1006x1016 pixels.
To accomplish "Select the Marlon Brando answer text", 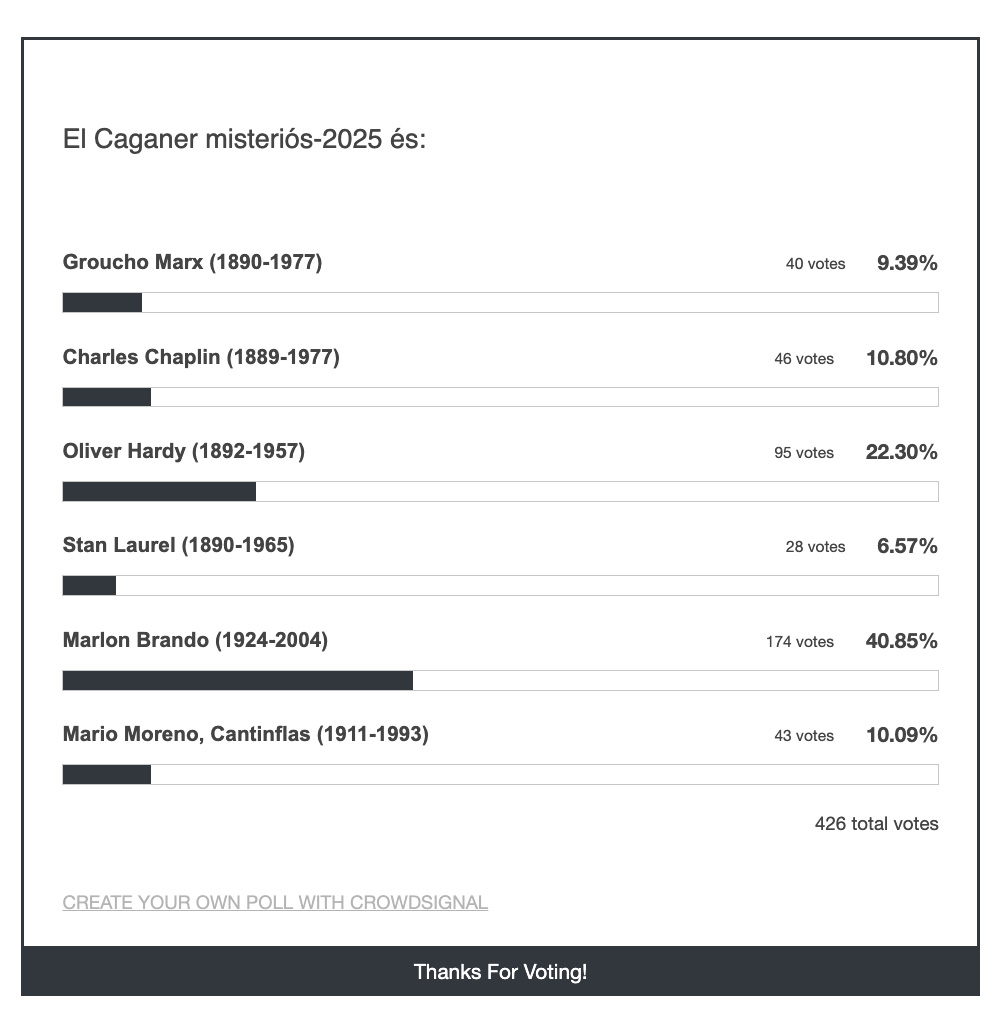I will tap(195, 640).
